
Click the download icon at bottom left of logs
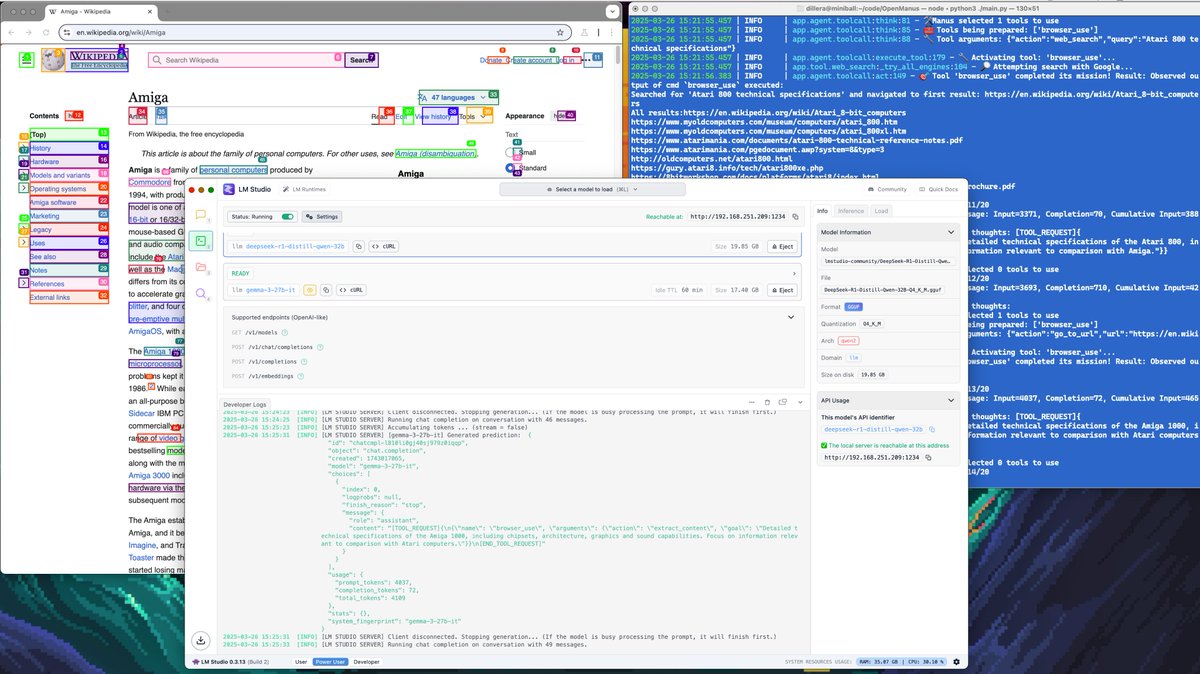coord(201,640)
